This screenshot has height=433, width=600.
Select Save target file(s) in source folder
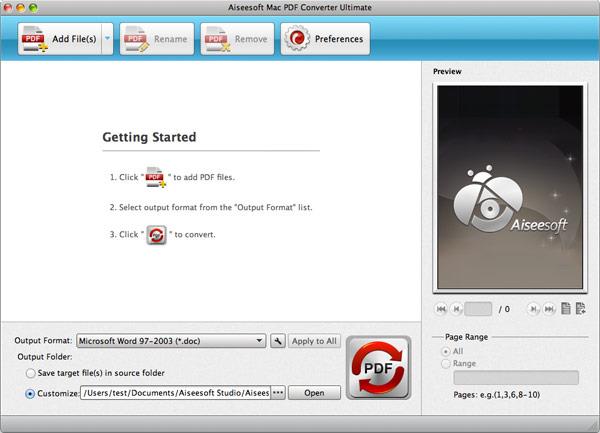(x=30, y=373)
